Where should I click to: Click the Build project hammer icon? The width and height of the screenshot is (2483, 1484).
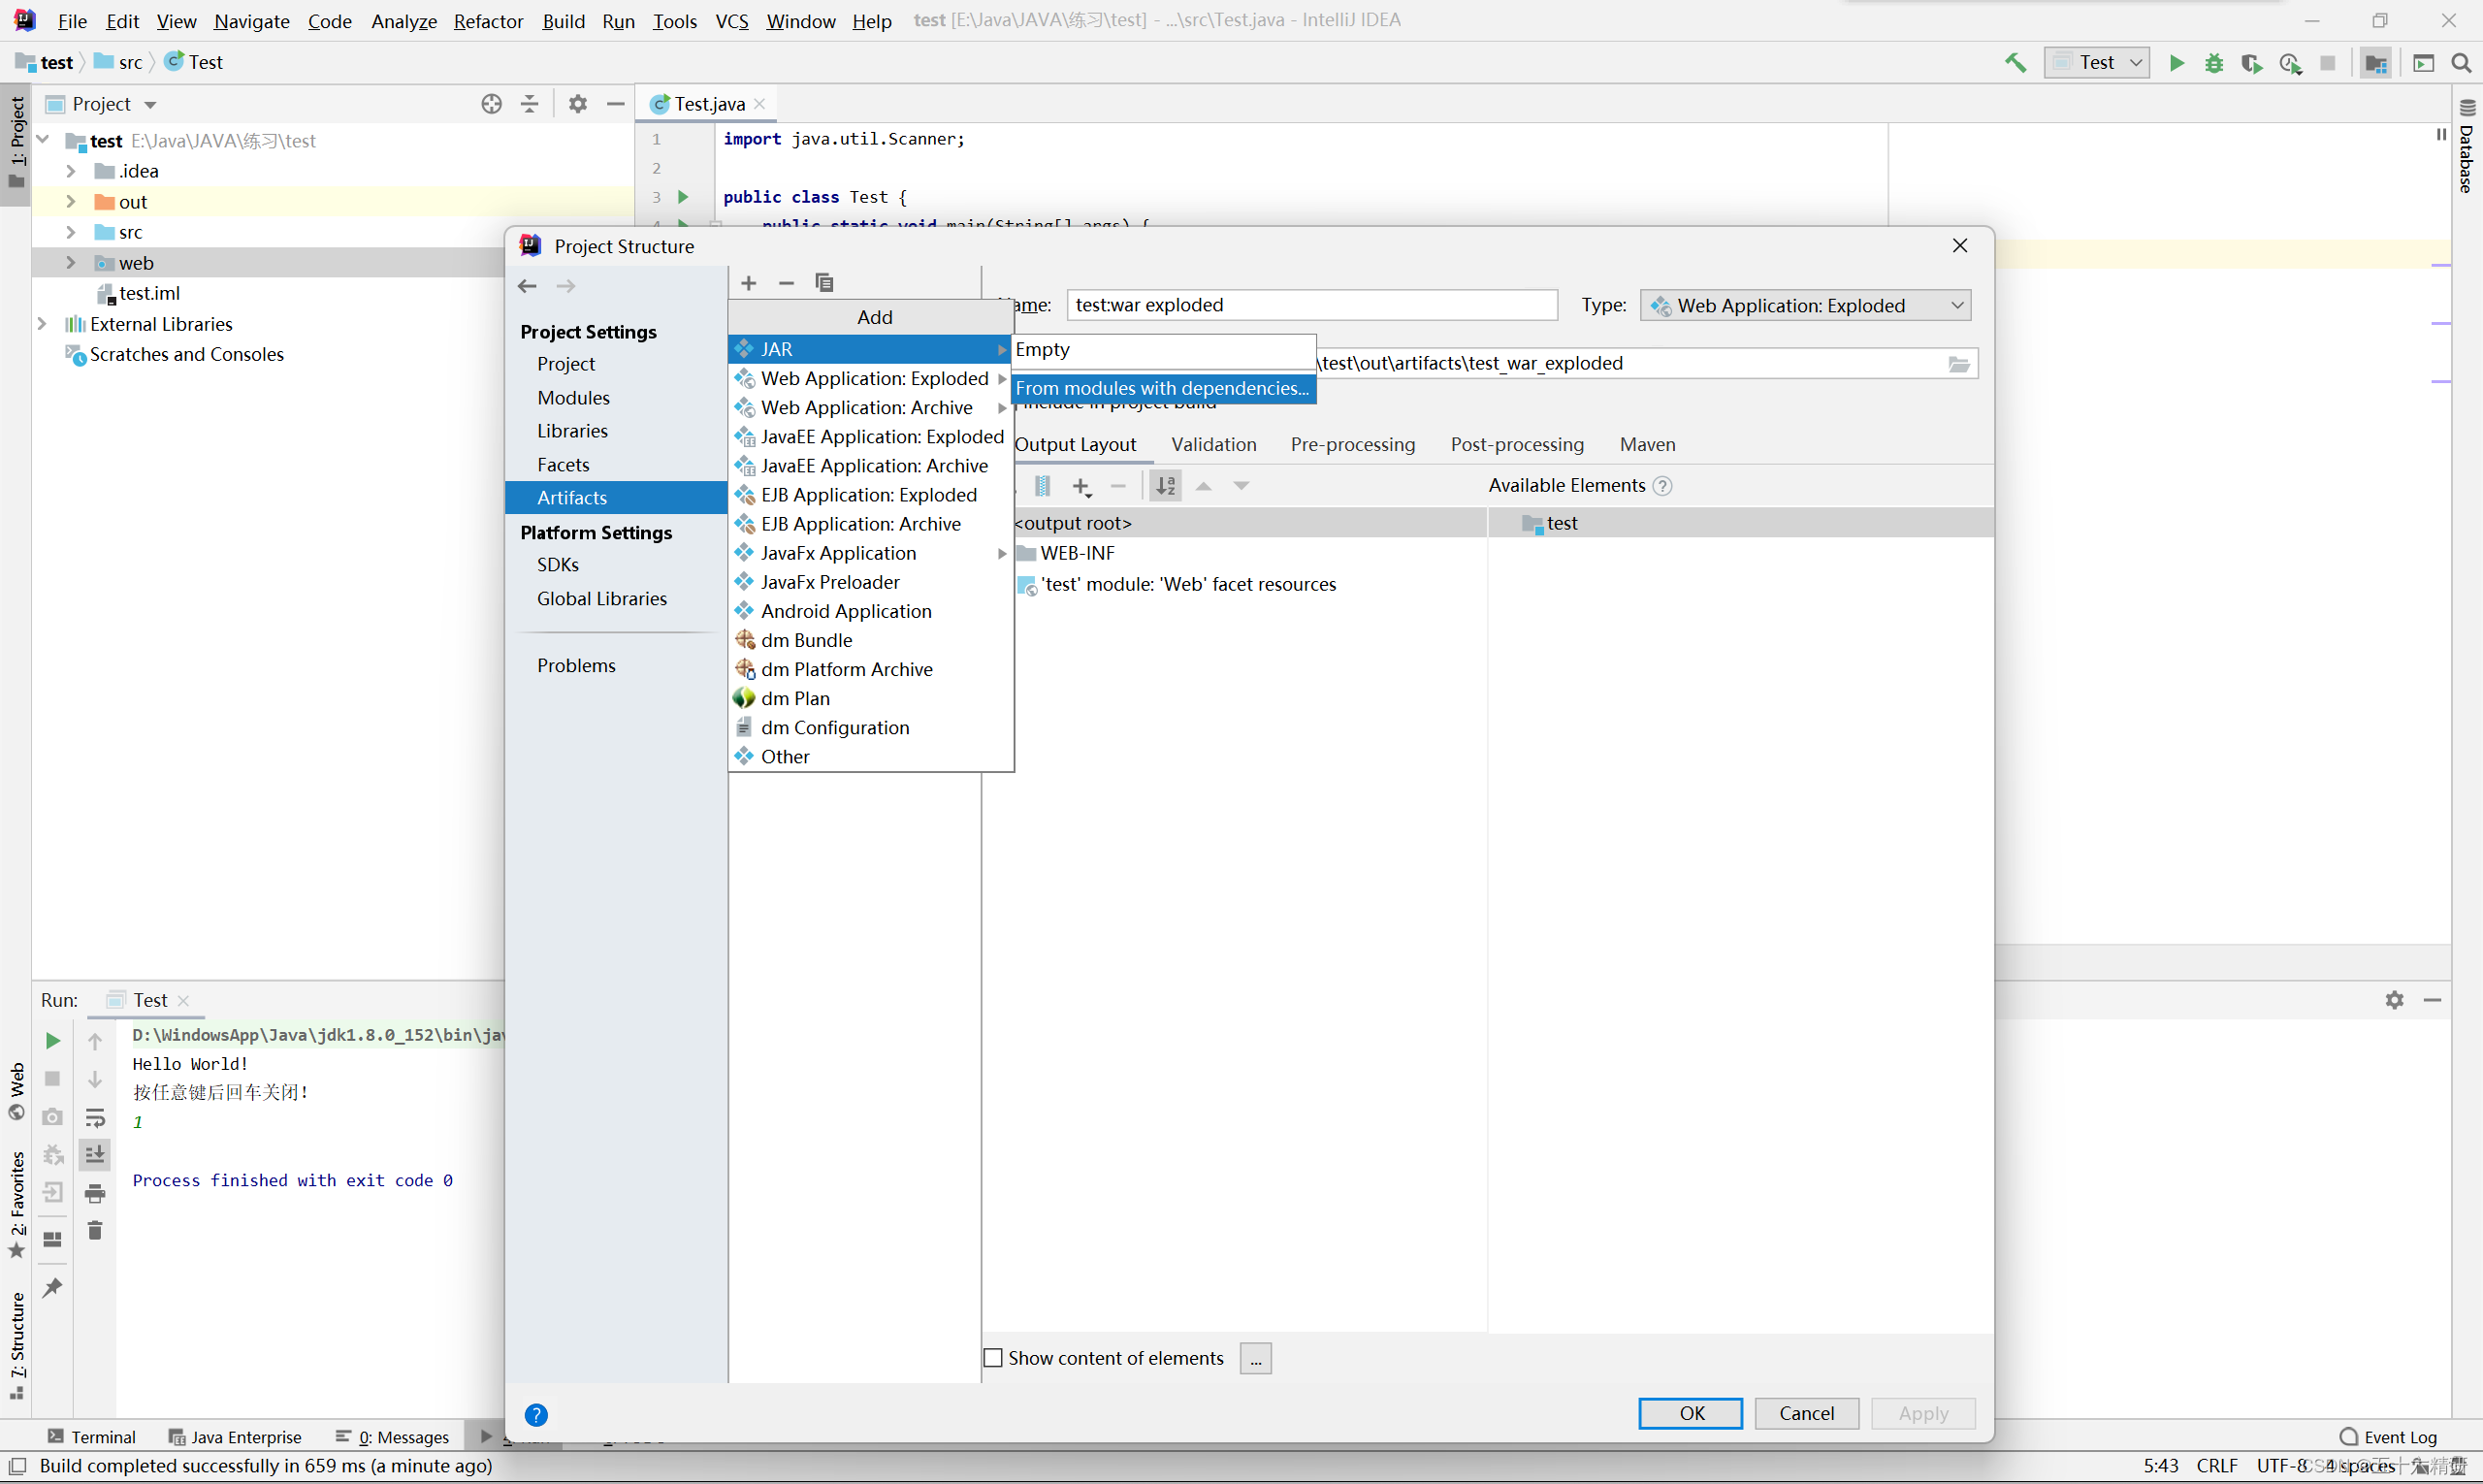pyautogui.click(x=2015, y=63)
